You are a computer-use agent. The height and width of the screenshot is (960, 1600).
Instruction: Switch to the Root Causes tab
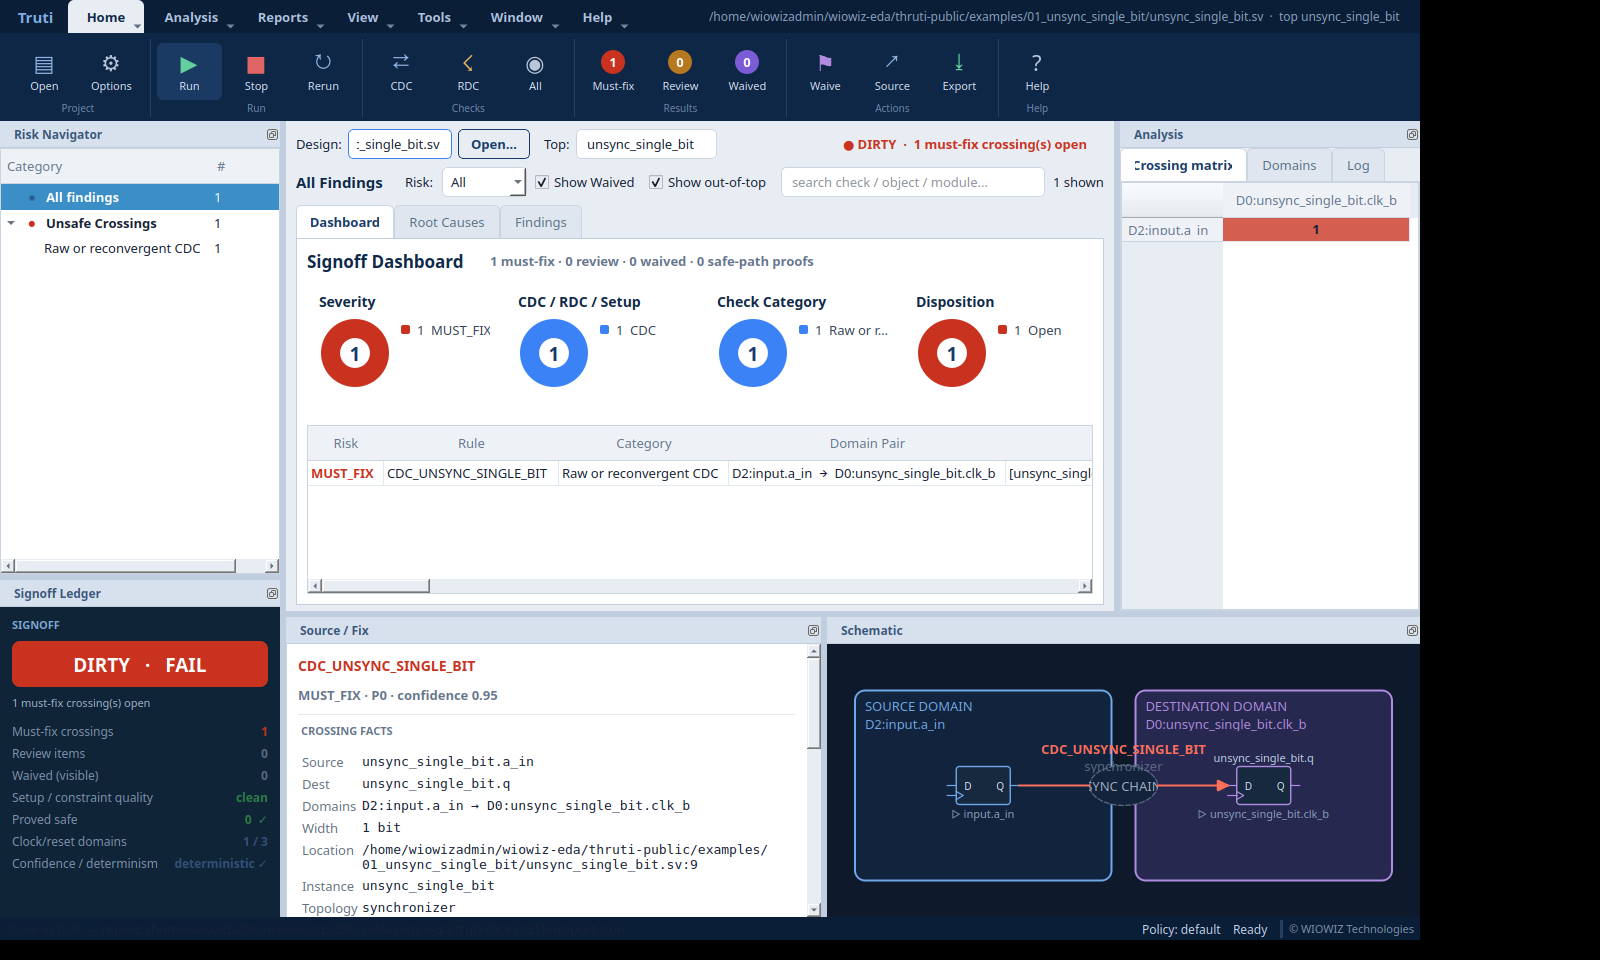coord(447,222)
